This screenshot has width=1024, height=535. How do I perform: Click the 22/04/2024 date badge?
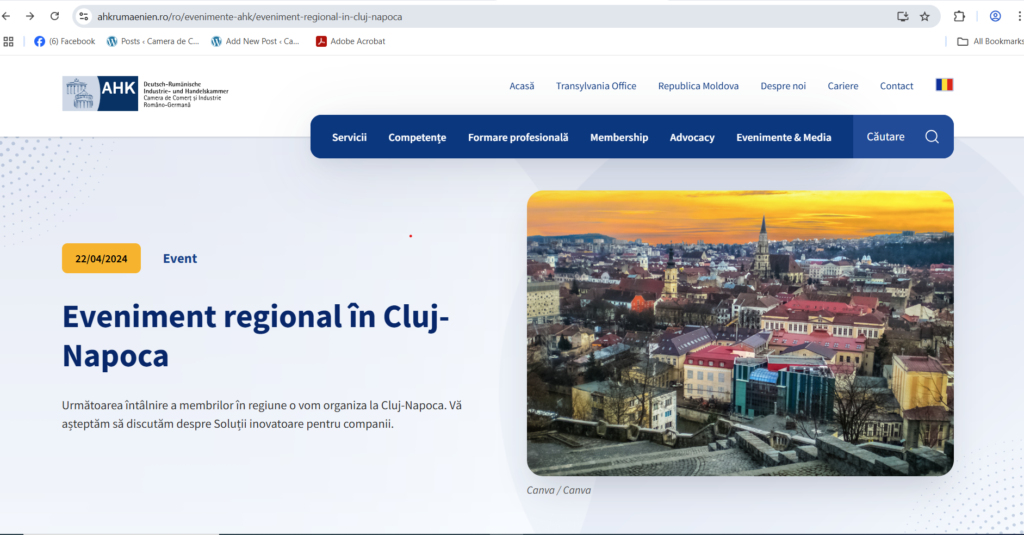pos(101,258)
